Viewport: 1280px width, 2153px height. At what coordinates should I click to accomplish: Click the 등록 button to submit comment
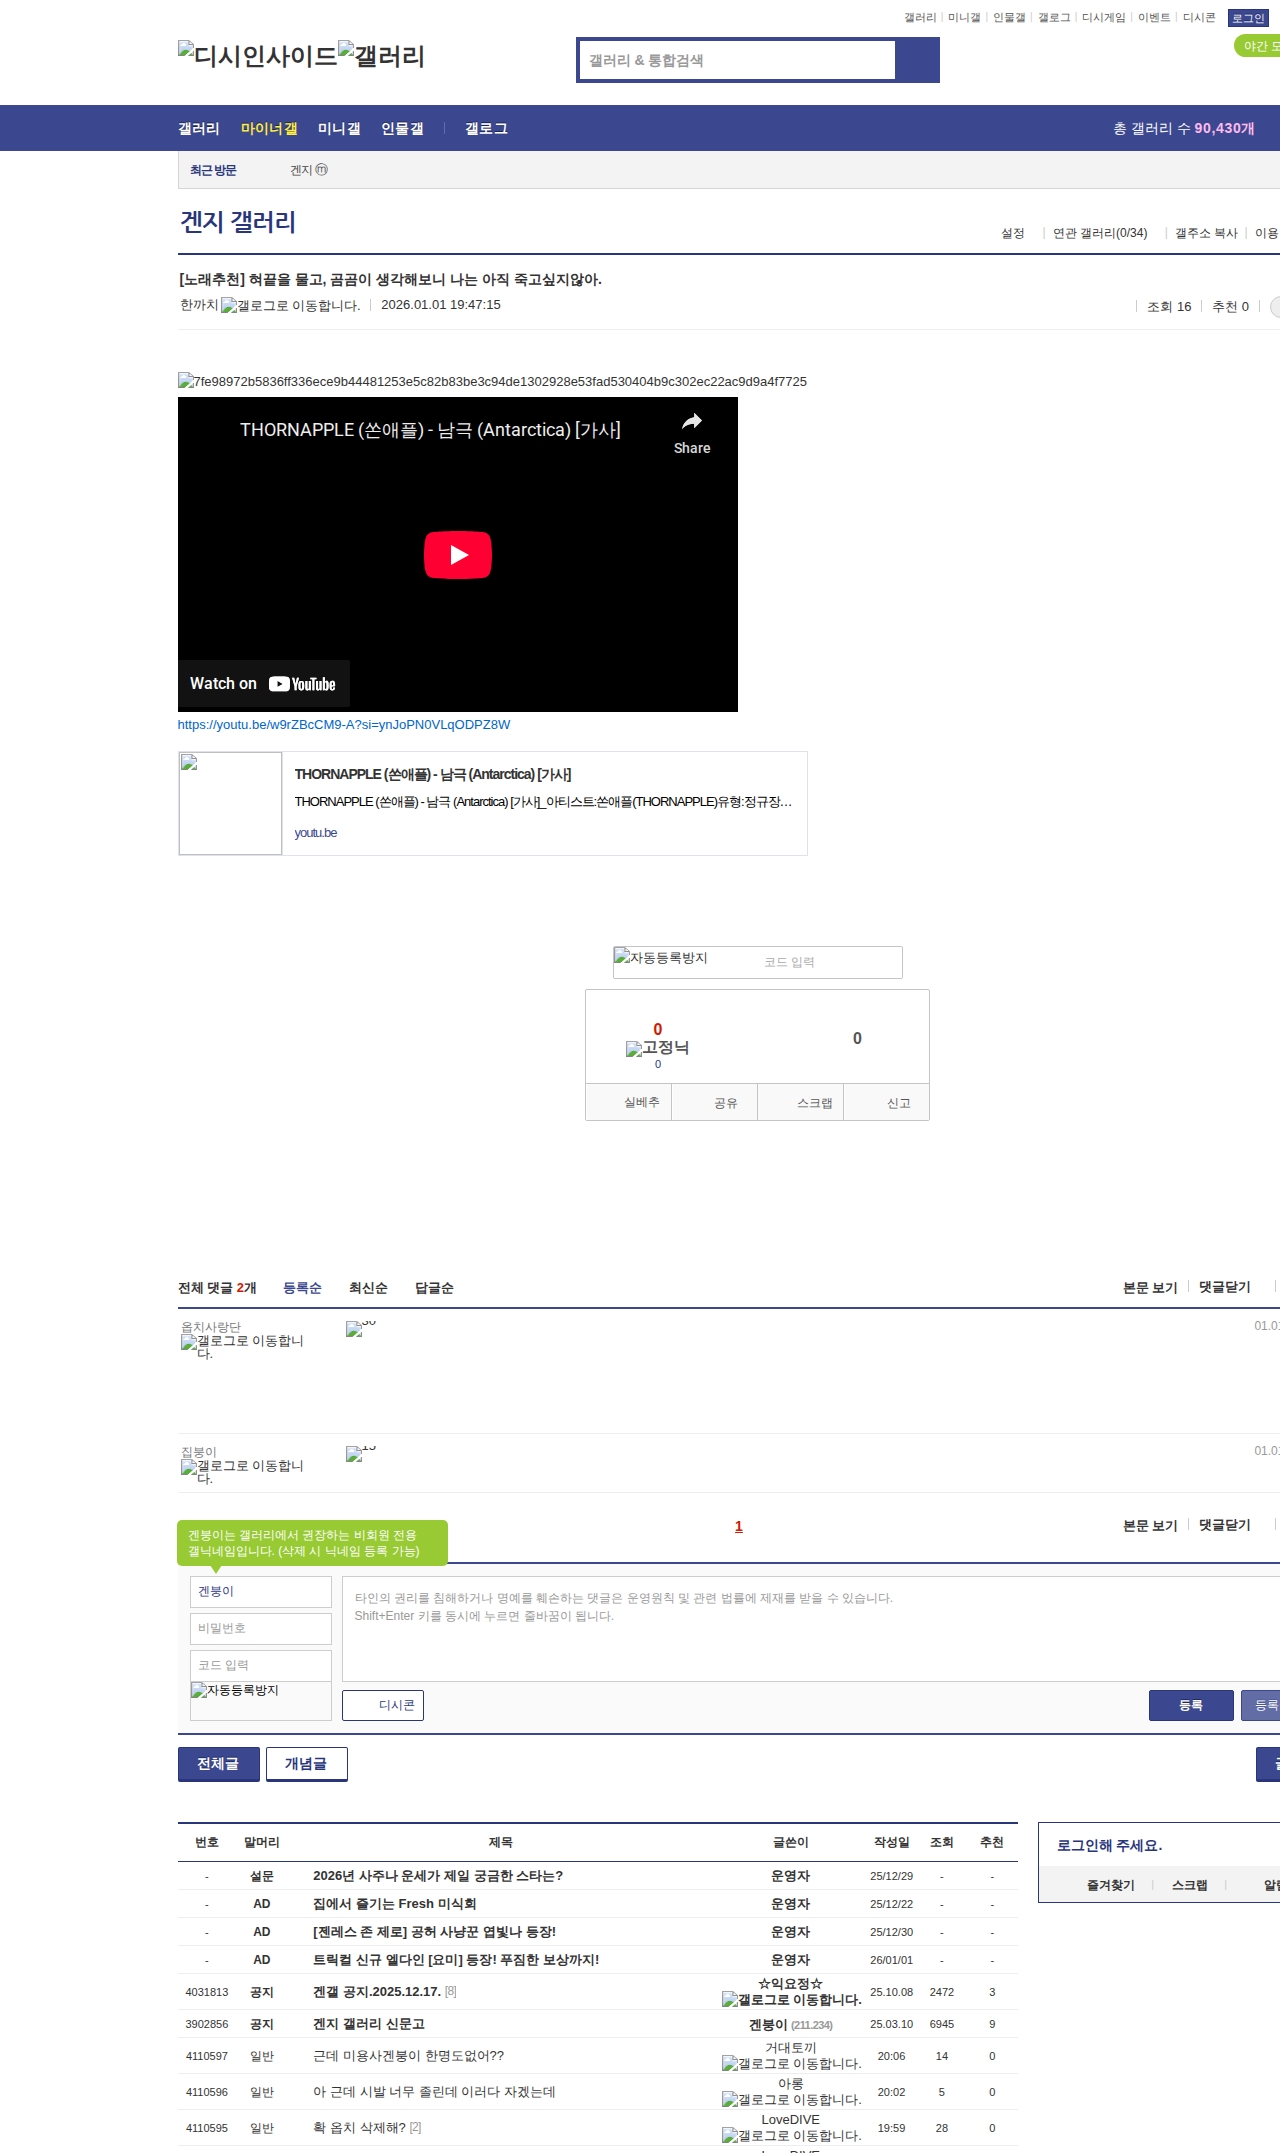tap(1190, 1705)
